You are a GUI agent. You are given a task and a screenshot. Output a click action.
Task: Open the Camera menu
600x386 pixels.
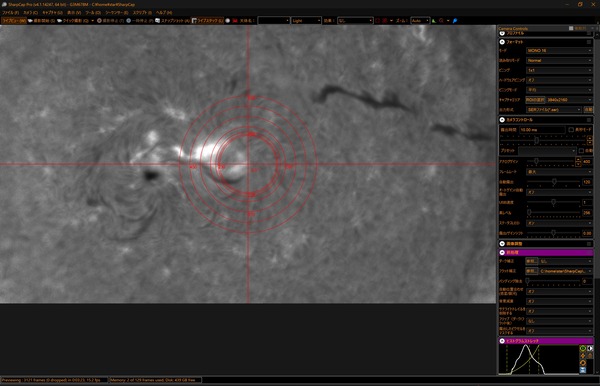[x=30, y=13]
